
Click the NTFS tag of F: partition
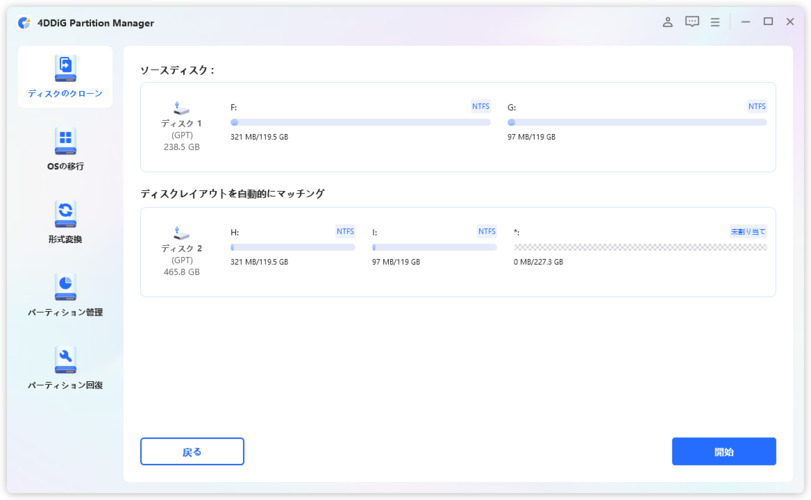pos(480,107)
